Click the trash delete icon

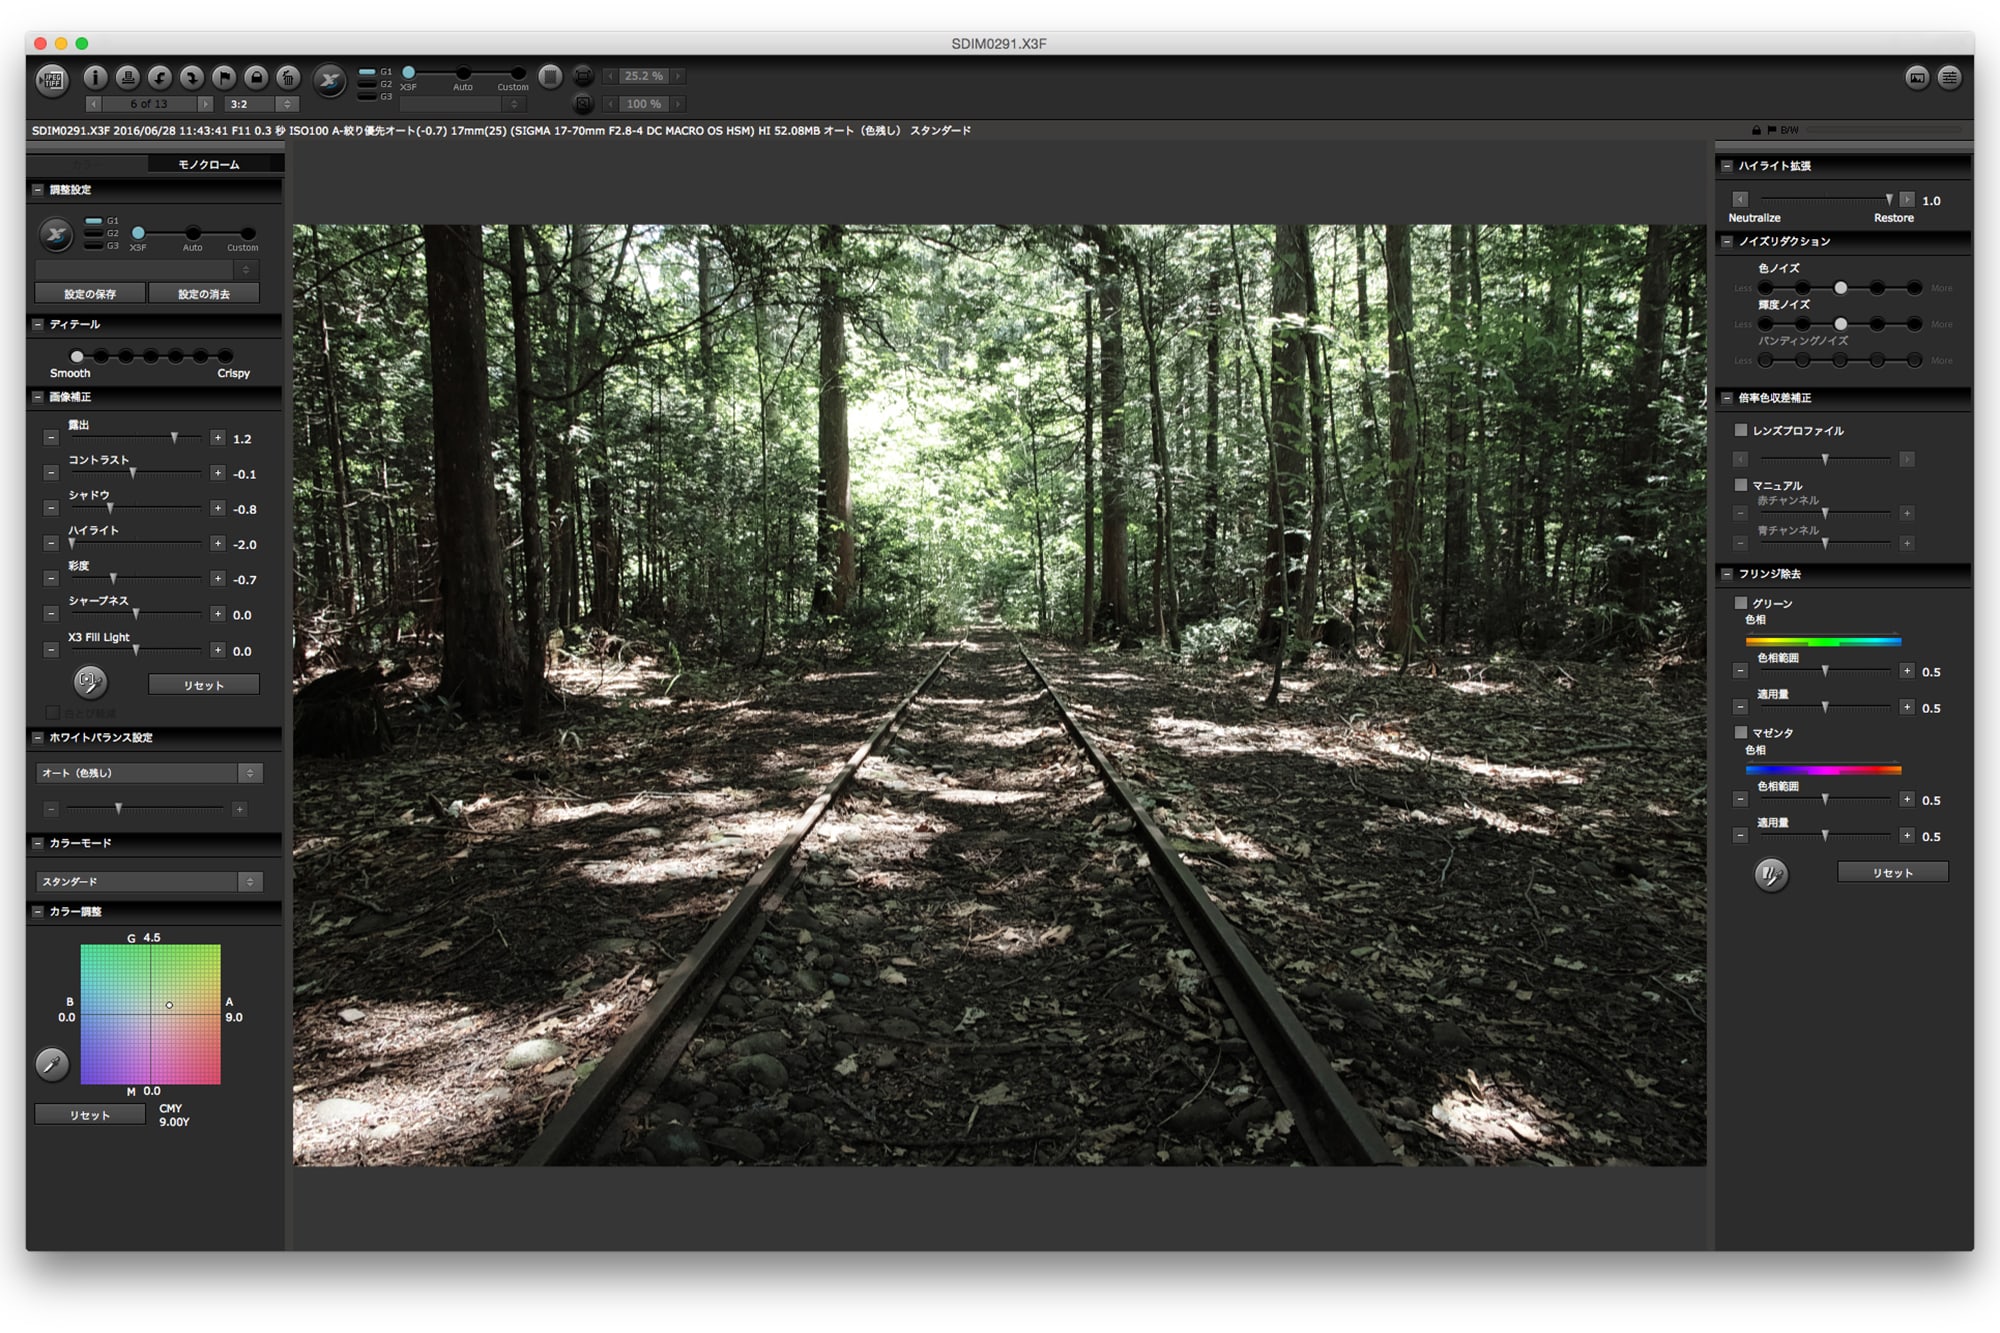(288, 77)
